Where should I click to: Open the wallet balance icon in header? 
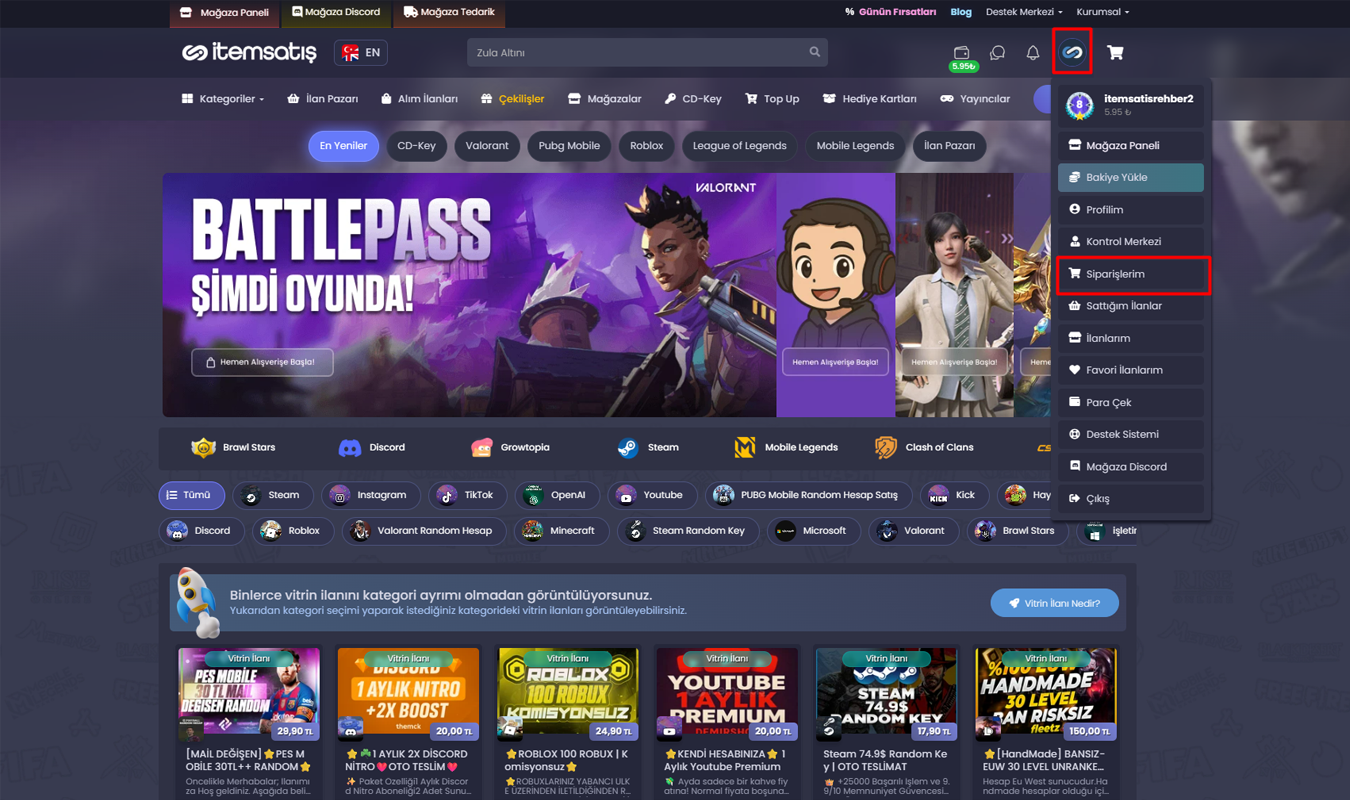[962, 52]
